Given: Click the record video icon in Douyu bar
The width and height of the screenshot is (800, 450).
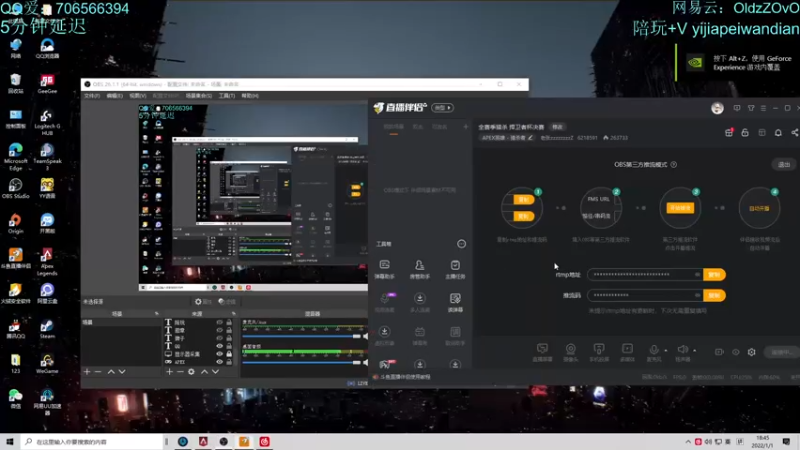Looking at the screenshot, I should click(719, 352).
